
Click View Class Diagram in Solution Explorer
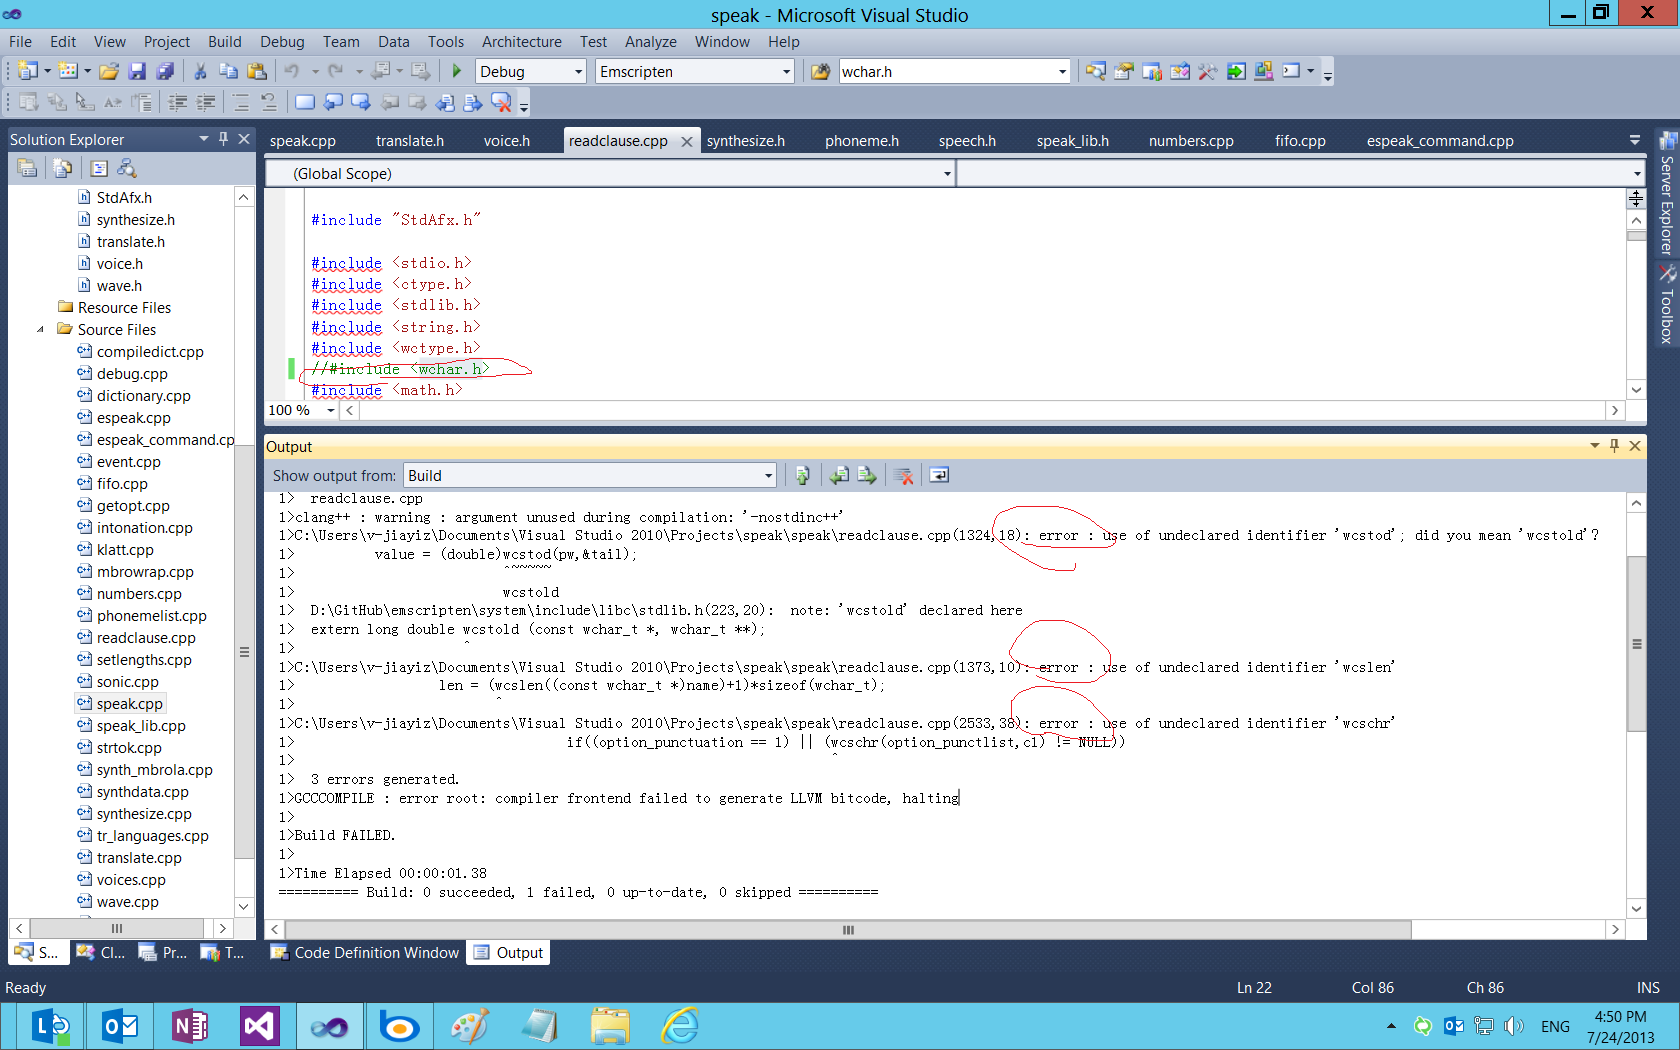tap(127, 168)
